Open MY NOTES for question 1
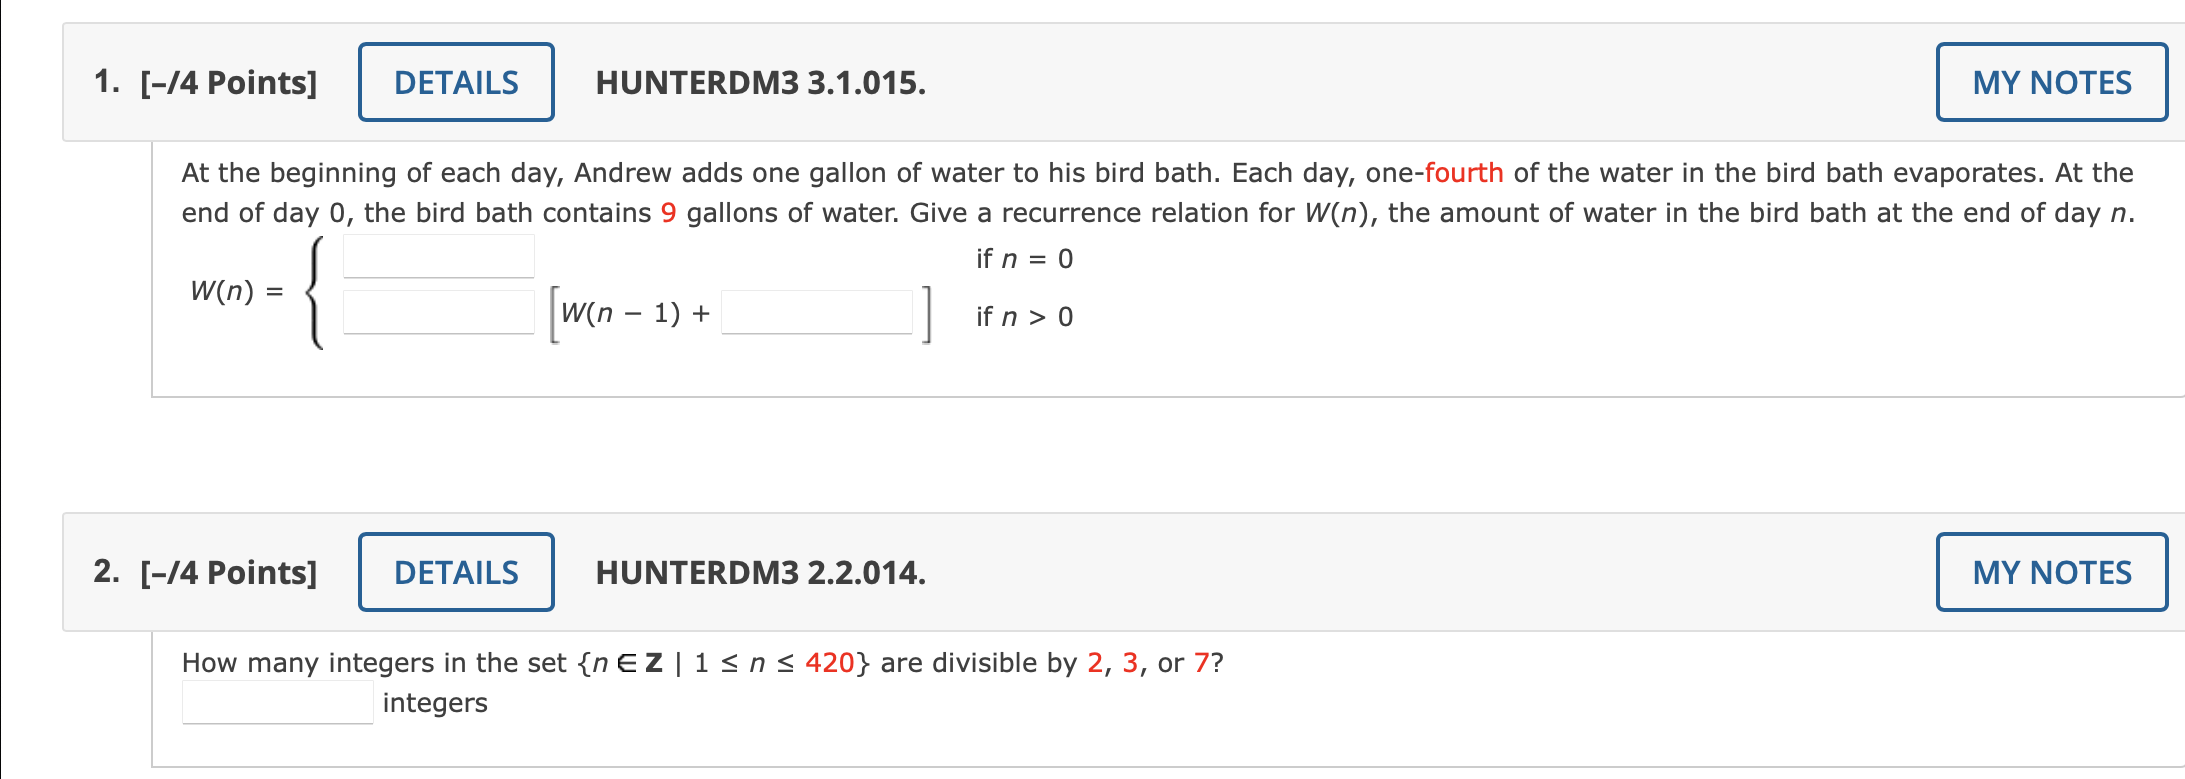2185x779 pixels. [x=2051, y=82]
